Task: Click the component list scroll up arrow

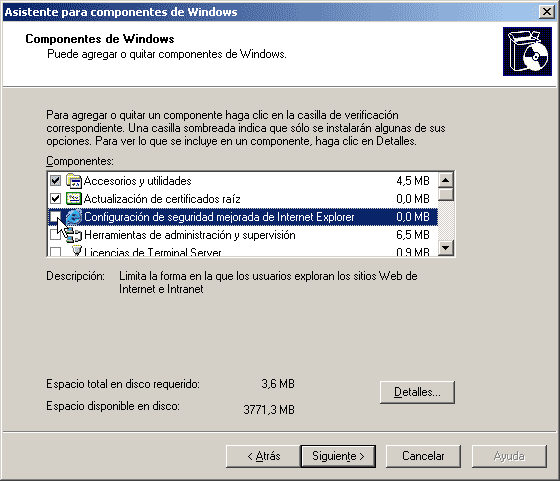Action: click(x=445, y=180)
